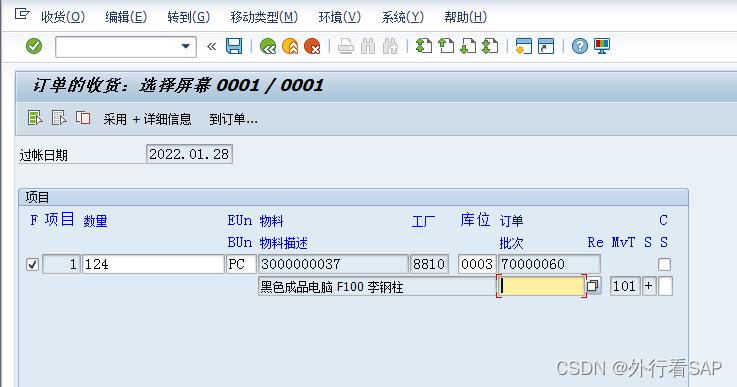737x387 pixels.
Task: Open the 转到(G) menu
Action: (188, 17)
